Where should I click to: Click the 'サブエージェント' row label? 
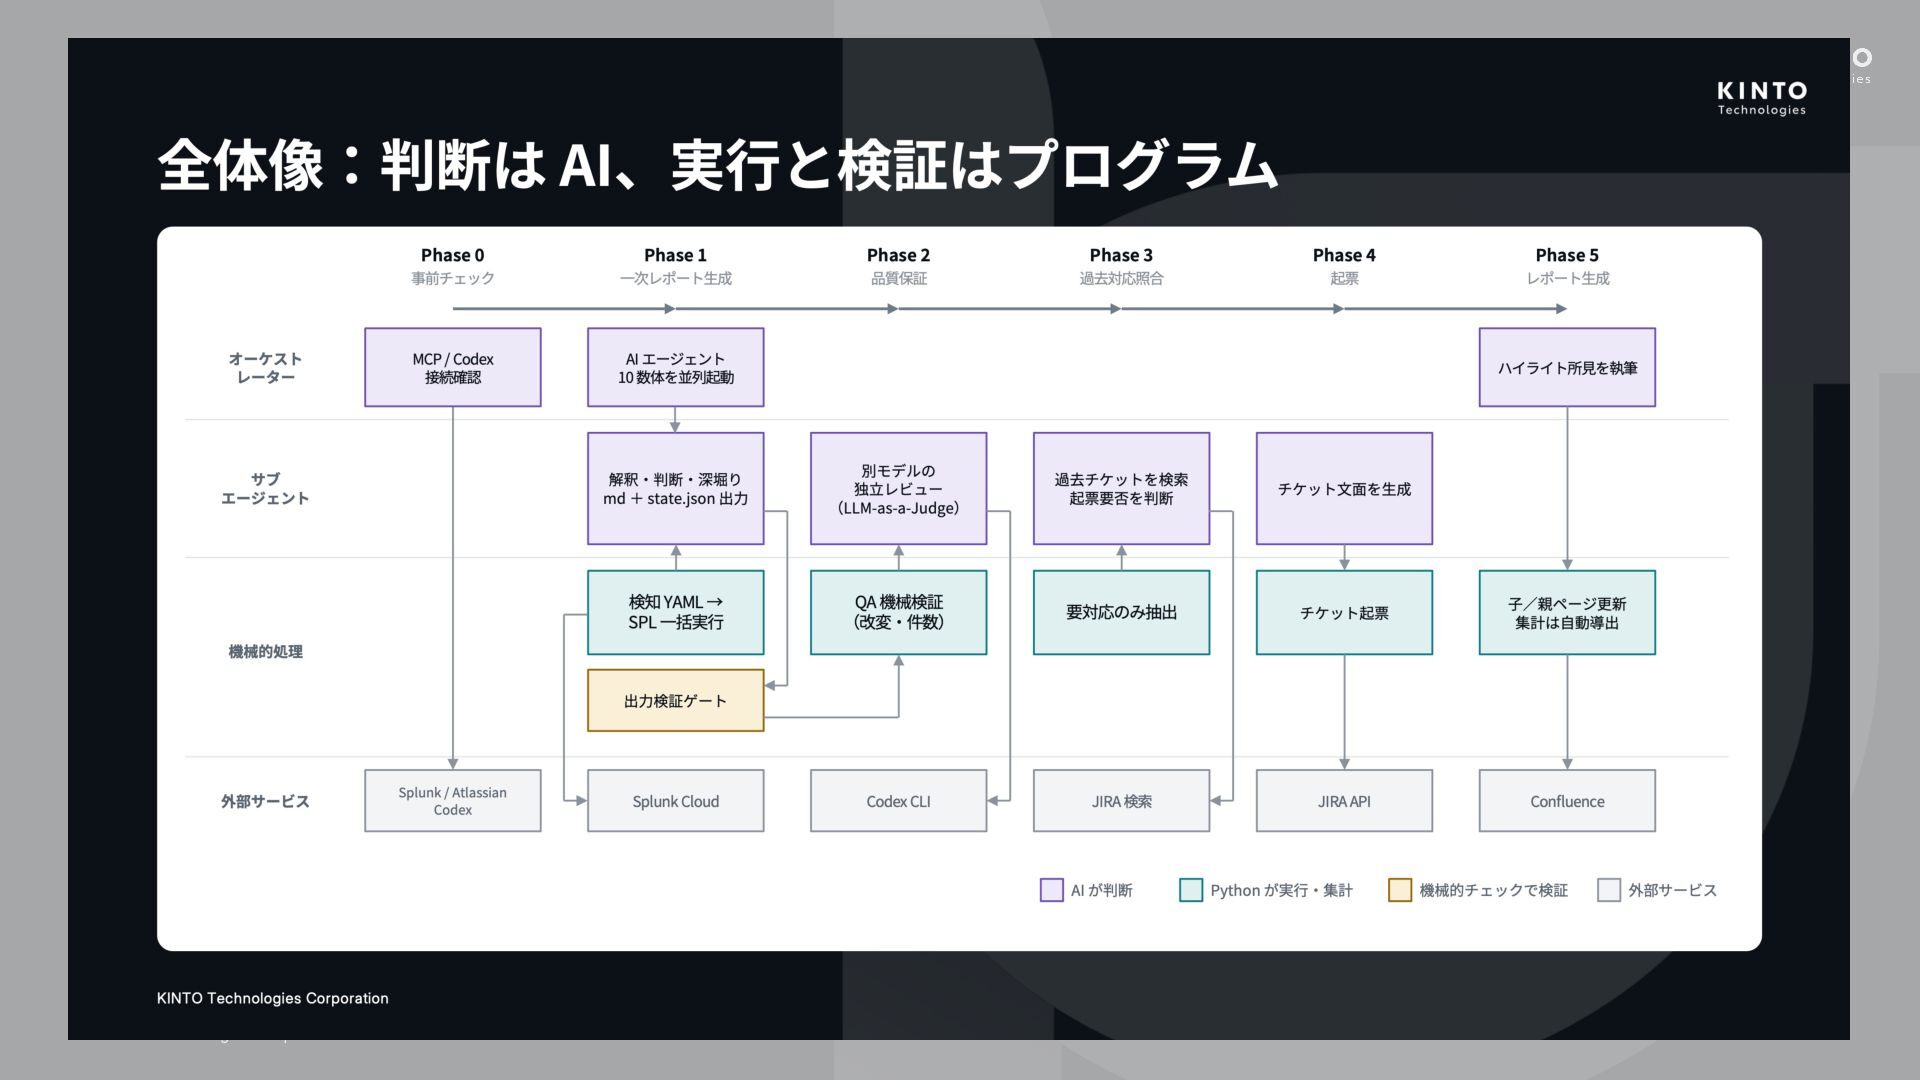coord(265,489)
